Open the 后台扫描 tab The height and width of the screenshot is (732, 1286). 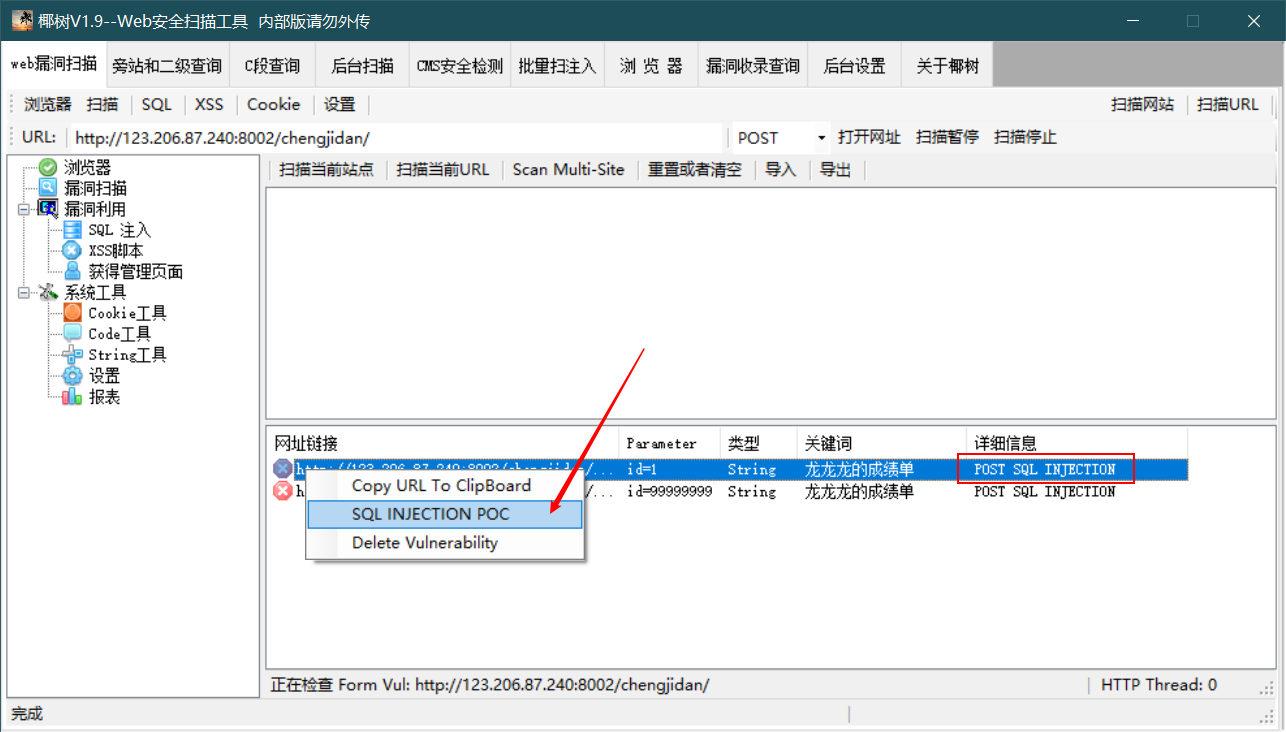point(362,66)
